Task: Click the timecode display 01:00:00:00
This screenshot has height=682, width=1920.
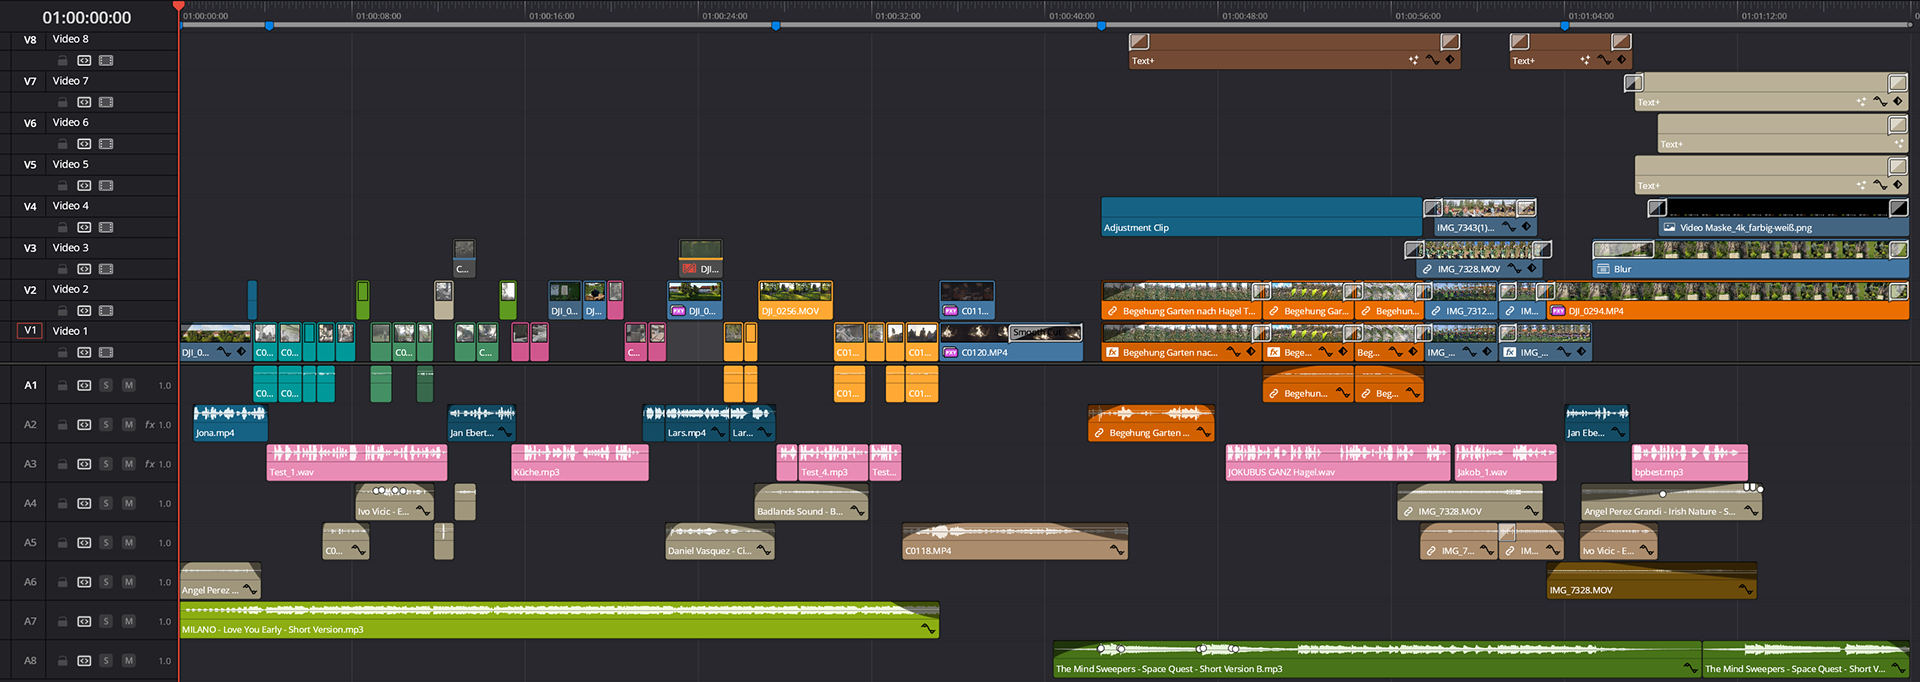Action: 87,17
